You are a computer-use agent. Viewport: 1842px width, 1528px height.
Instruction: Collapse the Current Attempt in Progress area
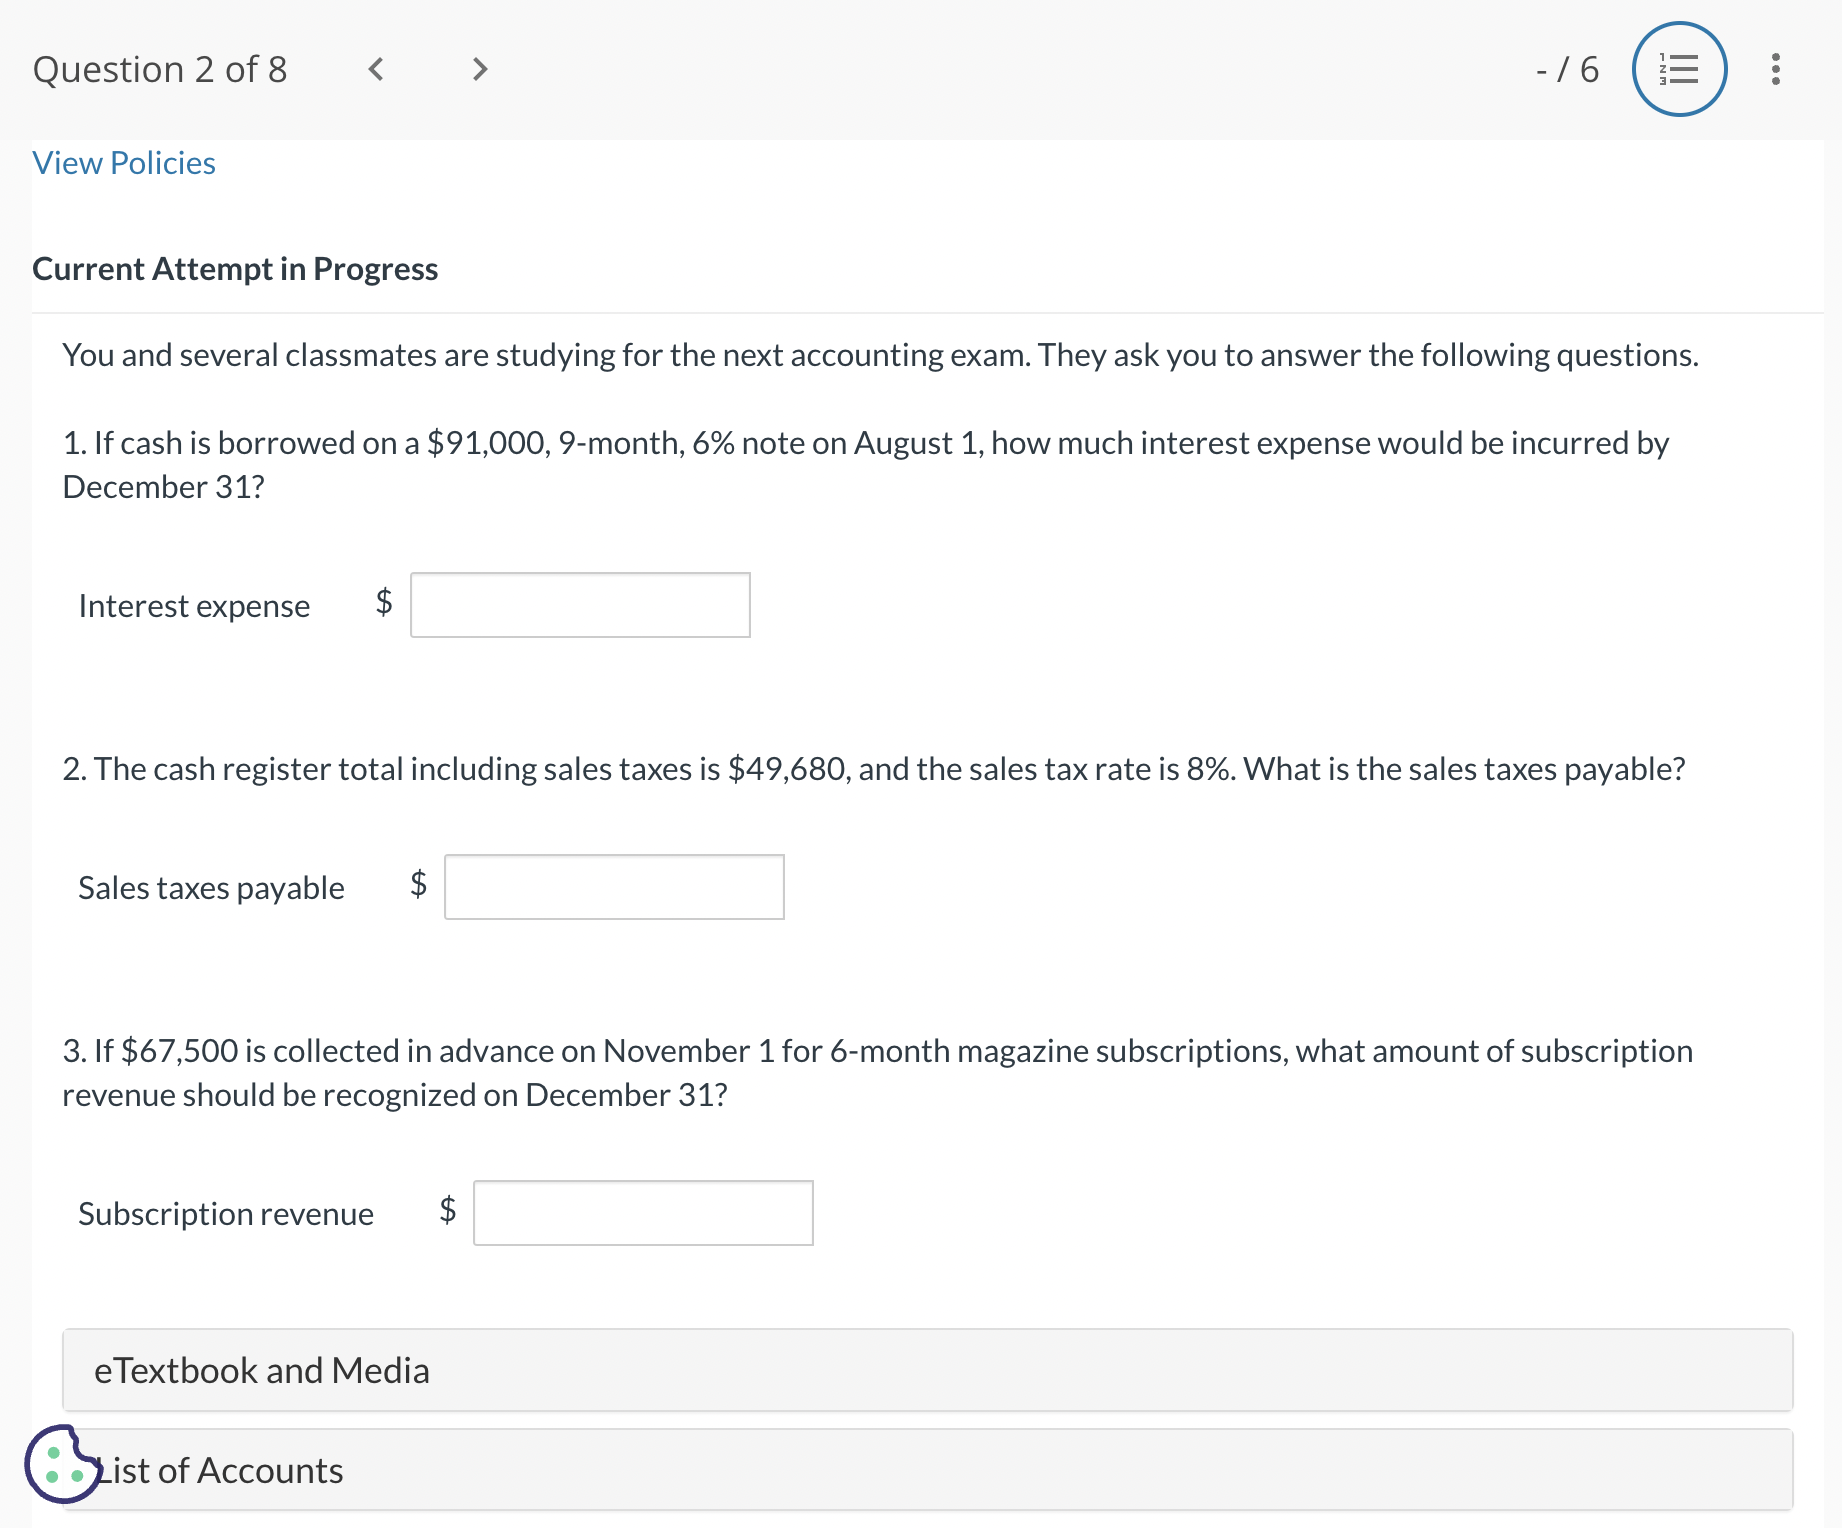[235, 268]
